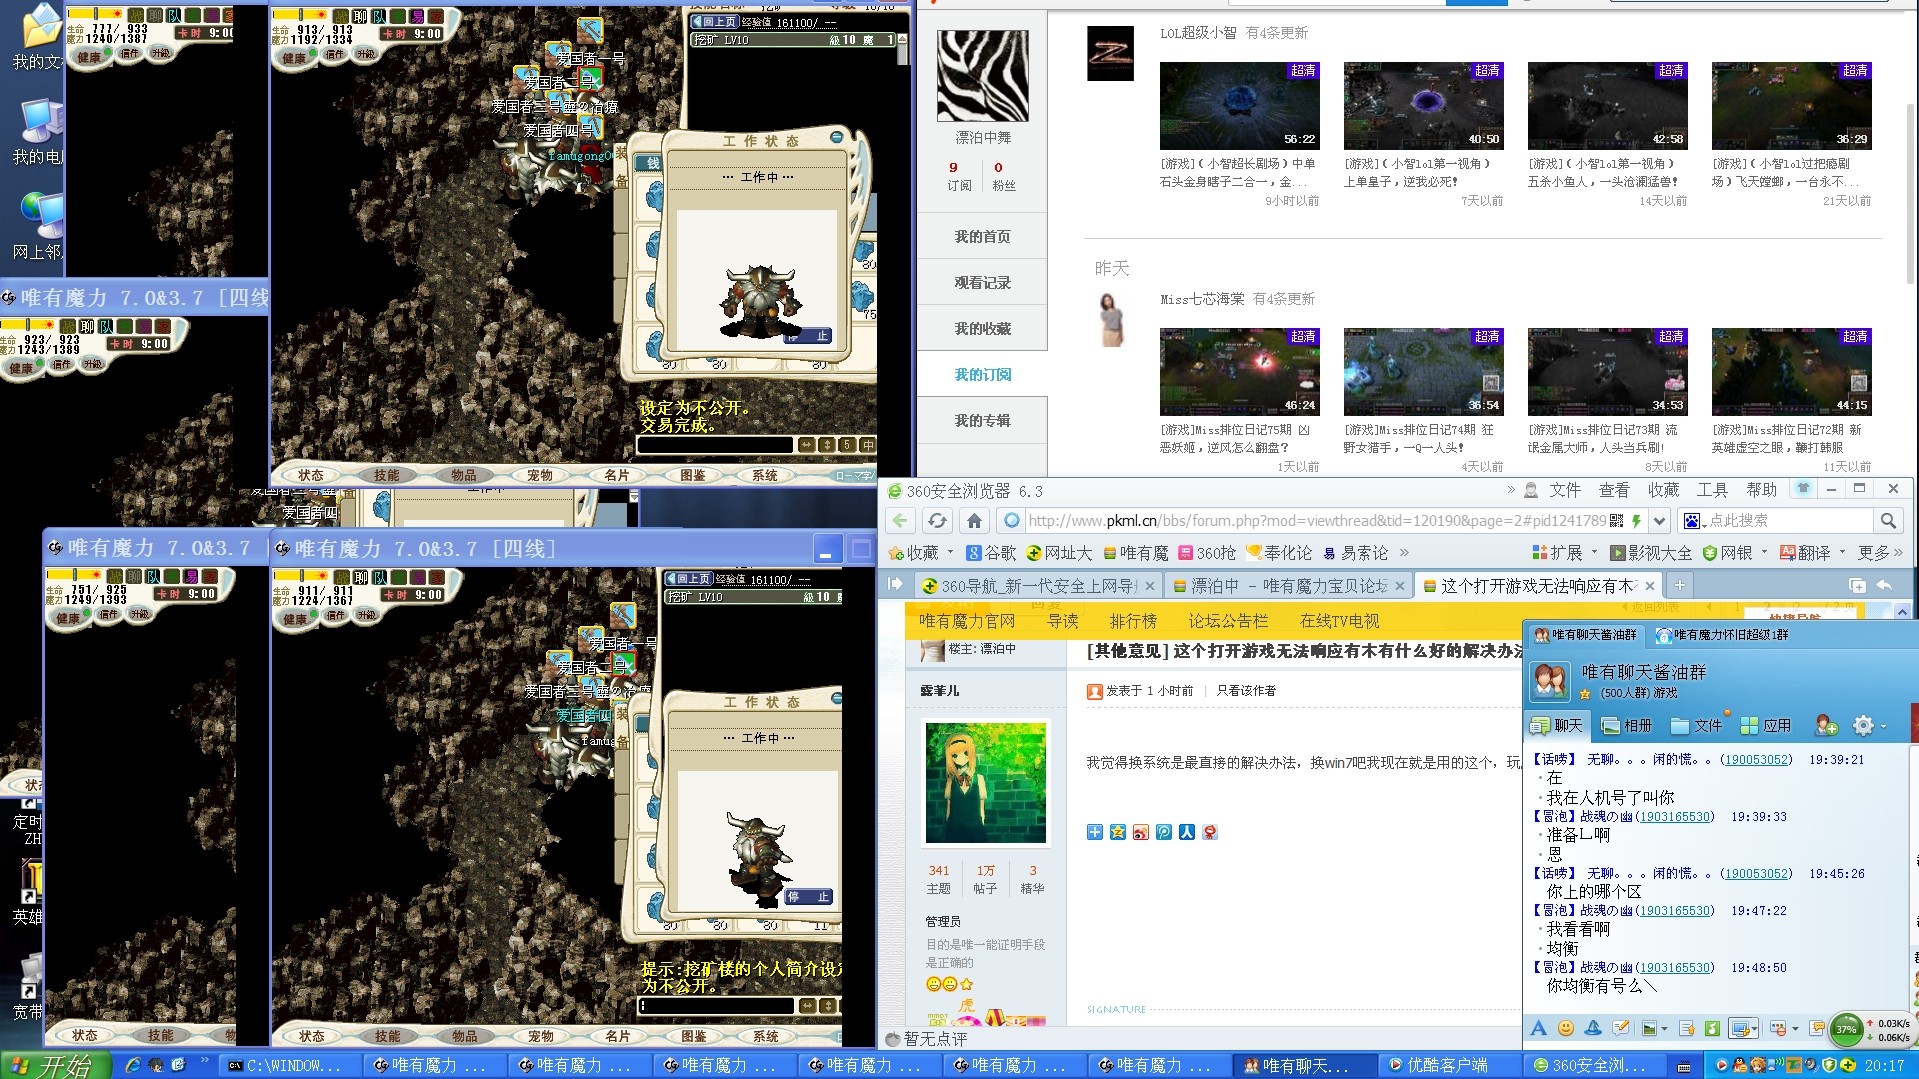The width and height of the screenshot is (1919, 1079).
Task: Click add member icon in group chat
Action: click(1826, 725)
